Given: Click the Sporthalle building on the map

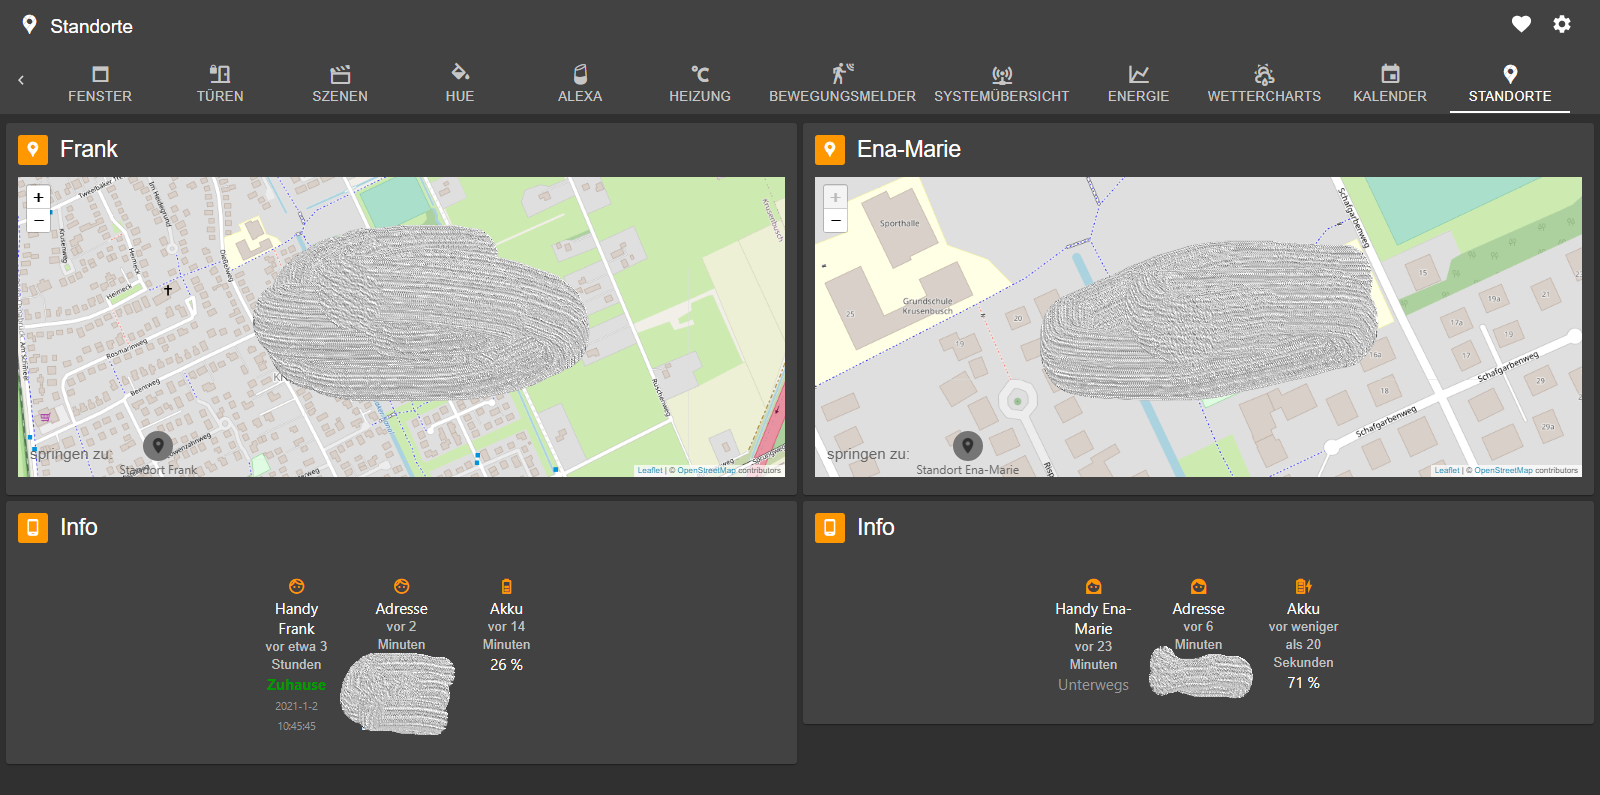Looking at the screenshot, I should click(x=900, y=224).
